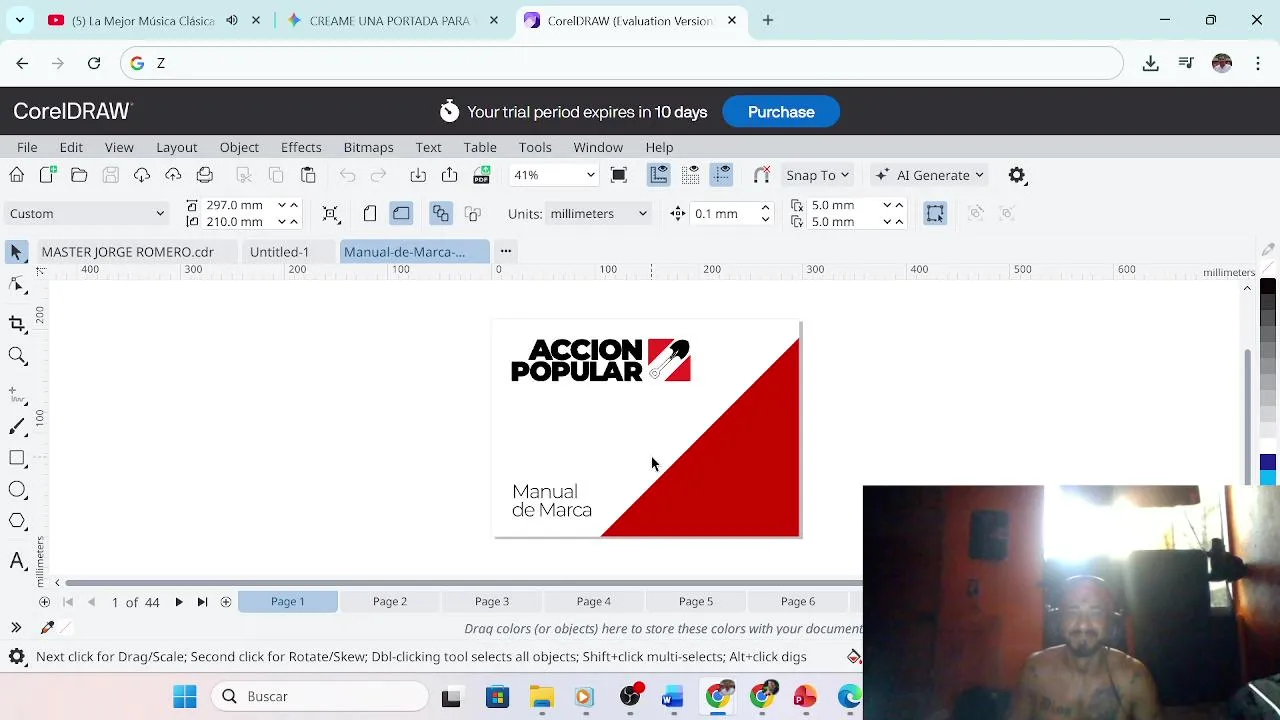Paste from clipboard icon
This screenshot has width=1280, height=720.
pyautogui.click(x=308, y=175)
